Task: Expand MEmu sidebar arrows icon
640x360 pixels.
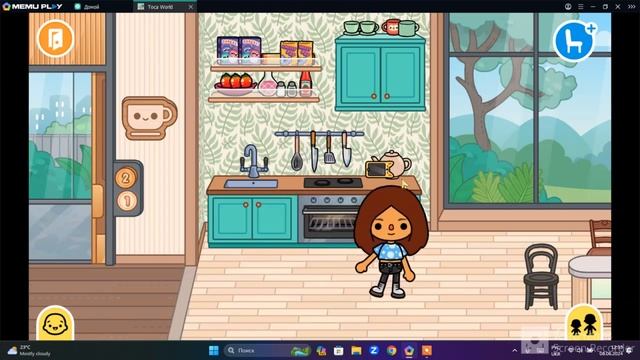Action: (x=631, y=7)
